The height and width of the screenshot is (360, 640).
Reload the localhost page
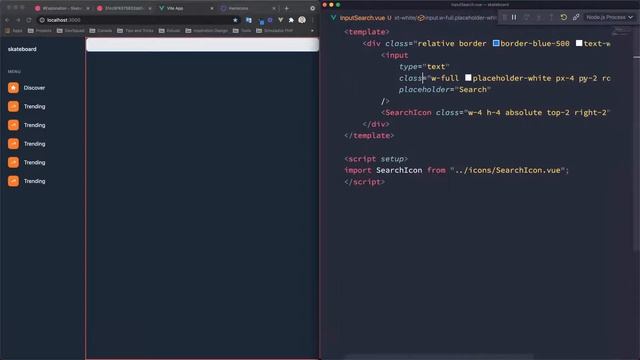(29, 20)
